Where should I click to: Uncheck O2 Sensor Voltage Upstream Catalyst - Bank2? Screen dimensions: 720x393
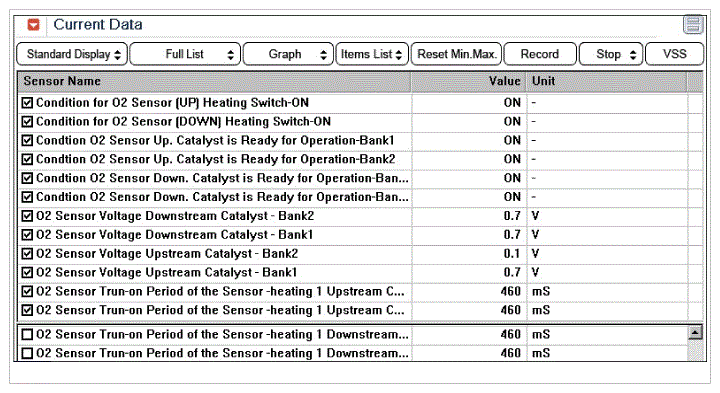tap(27, 253)
